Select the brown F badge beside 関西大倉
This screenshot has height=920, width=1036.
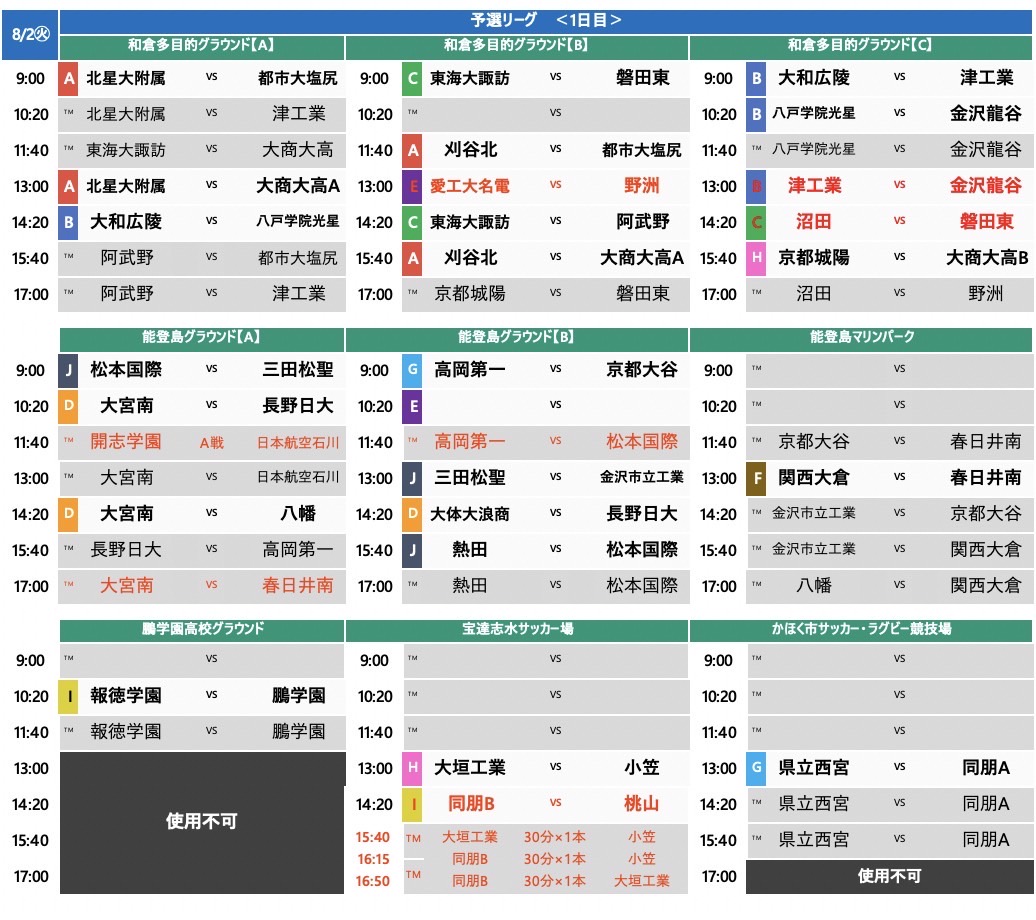pyautogui.click(x=756, y=478)
